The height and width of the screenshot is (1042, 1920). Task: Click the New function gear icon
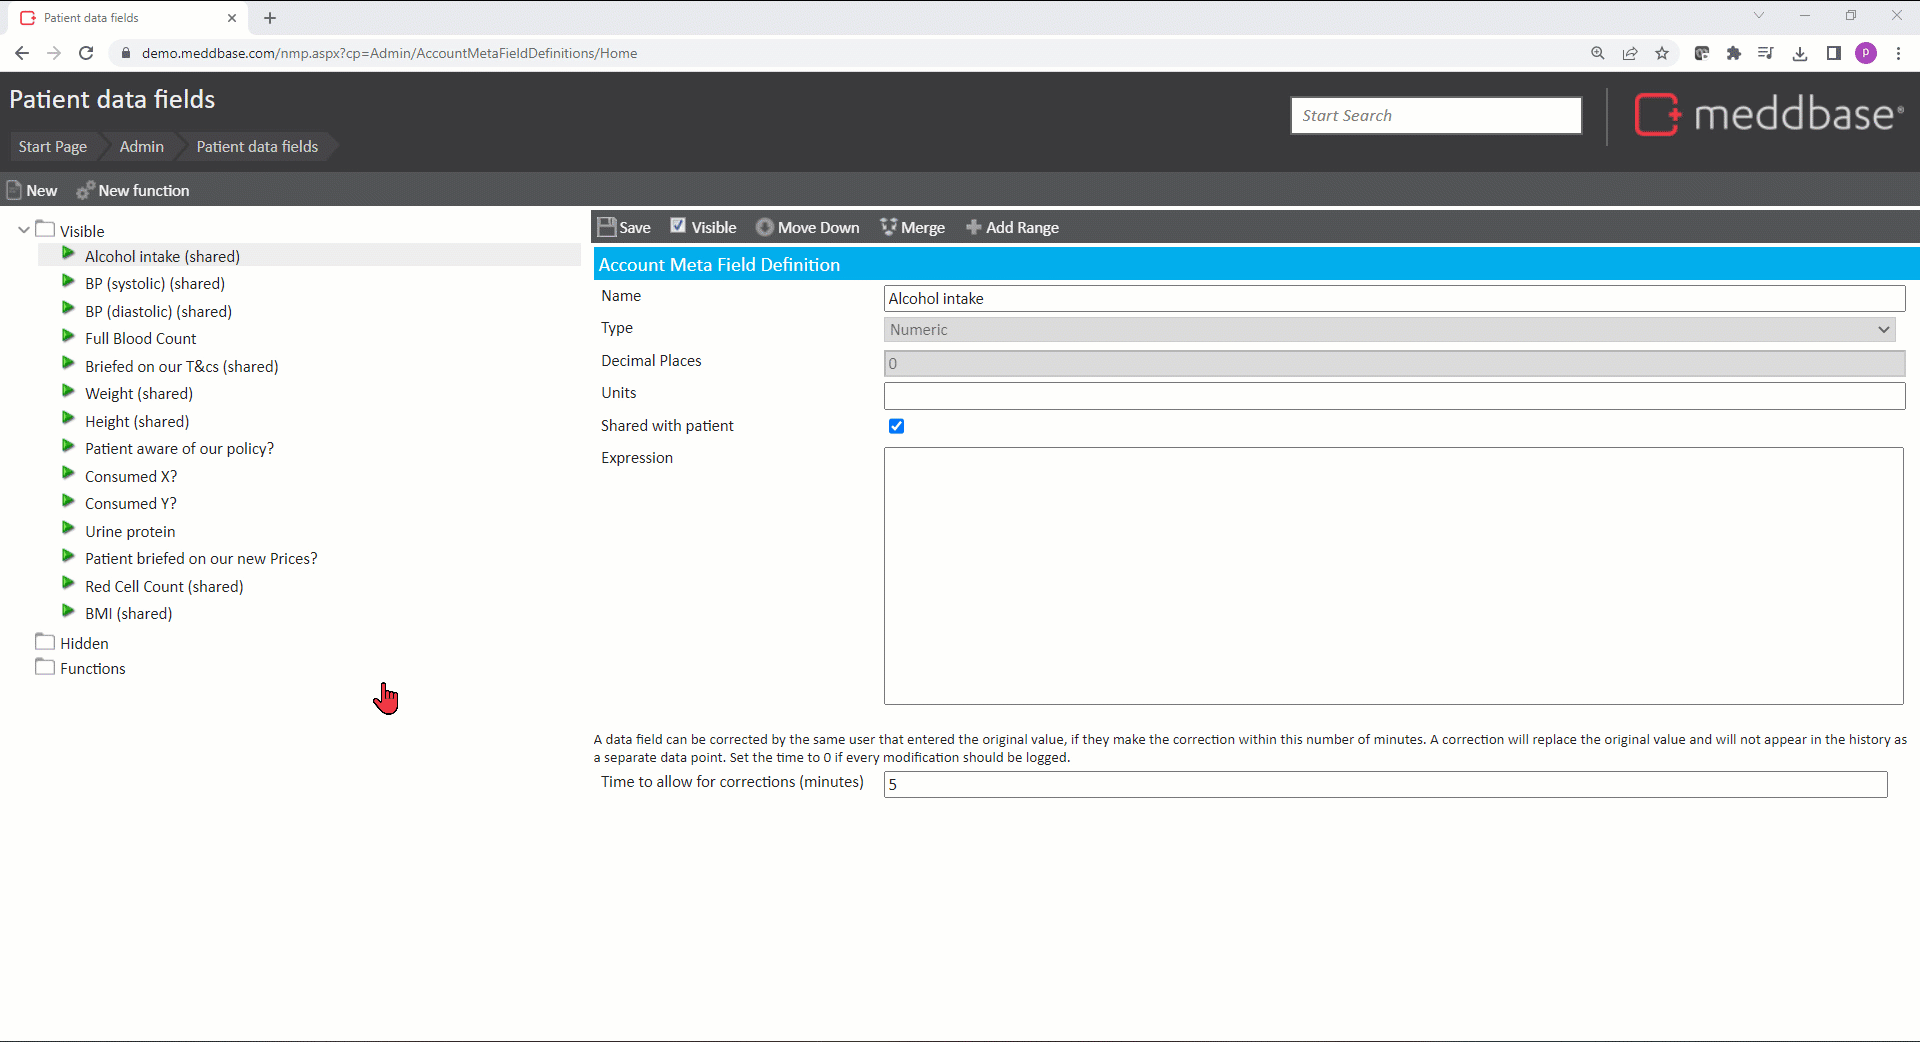coord(85,190)
